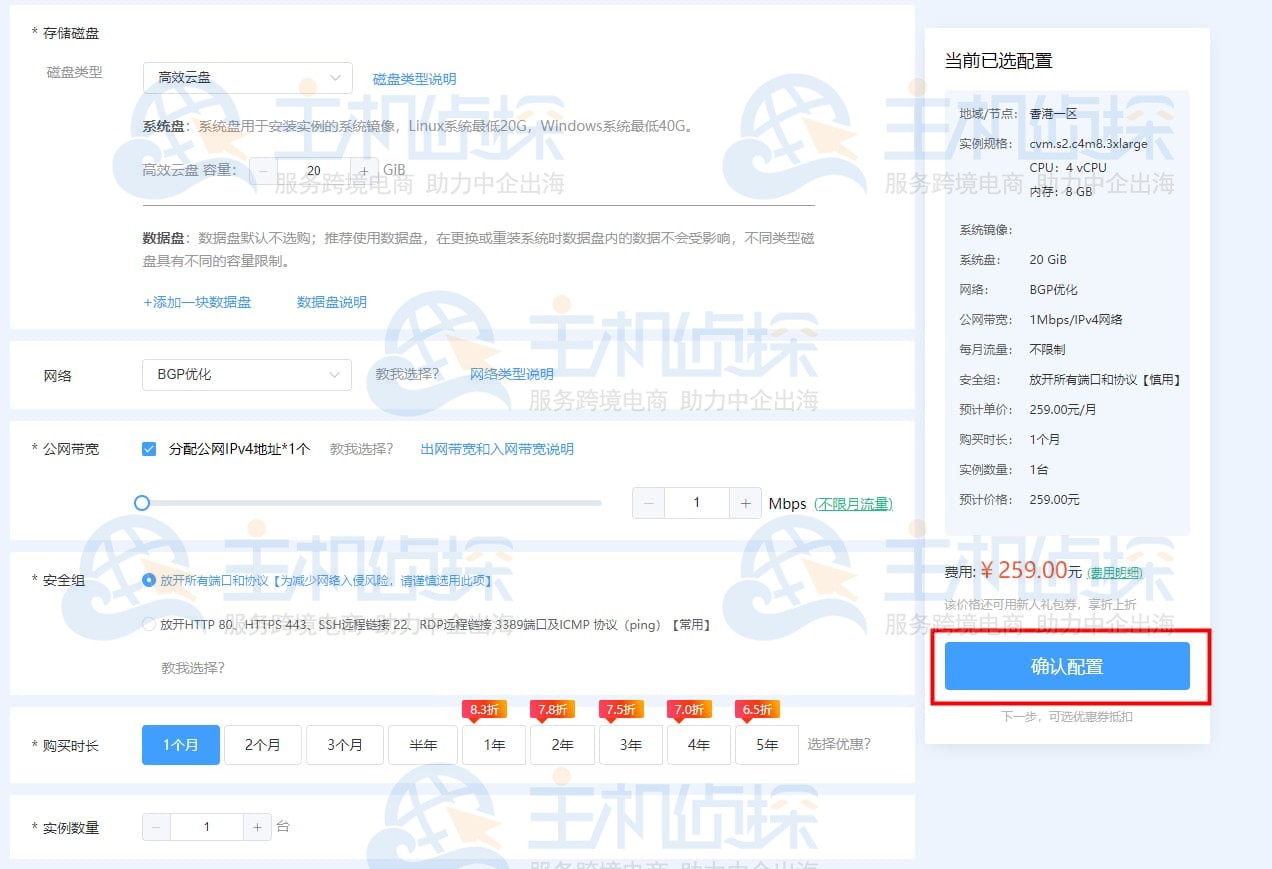1272x869 pixels.
Task: Click the bandwidth value input field
Action: [697, 503]
